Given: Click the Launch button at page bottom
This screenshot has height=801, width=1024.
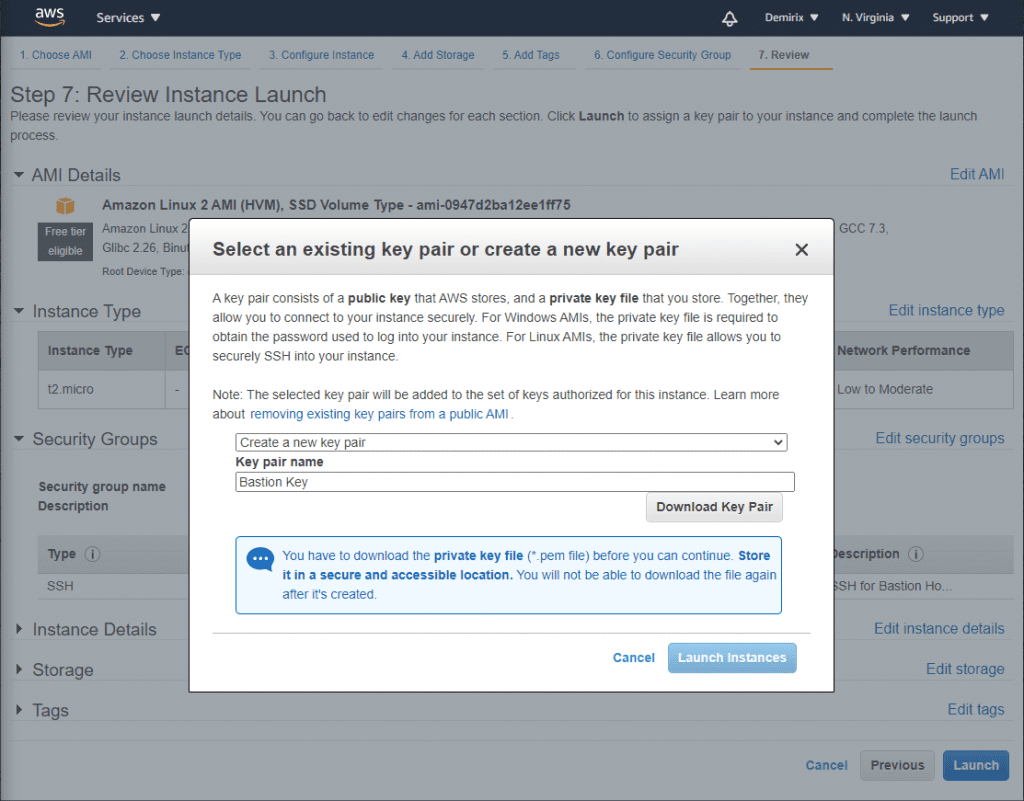Looking at the screenshot, I should coord(975,765).
